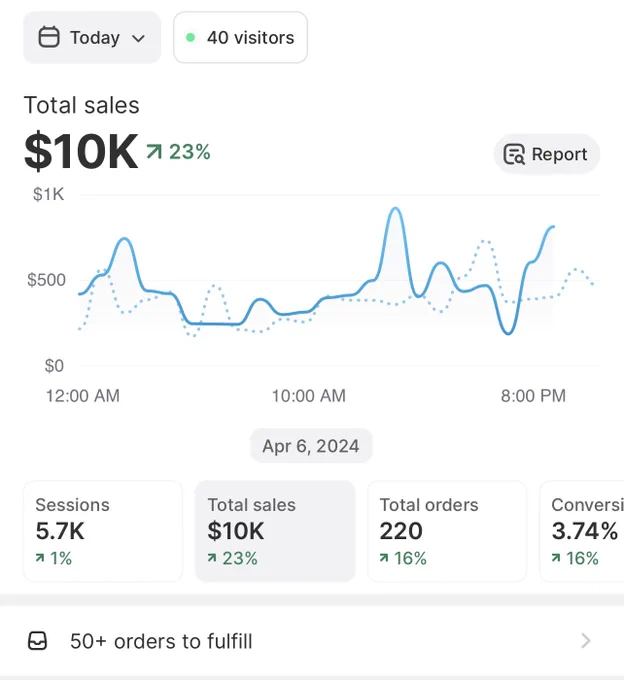The height and width of the screenshot is (680, 624).
Task: Click the Report magnifier document icon
Action: click(514, 154)
